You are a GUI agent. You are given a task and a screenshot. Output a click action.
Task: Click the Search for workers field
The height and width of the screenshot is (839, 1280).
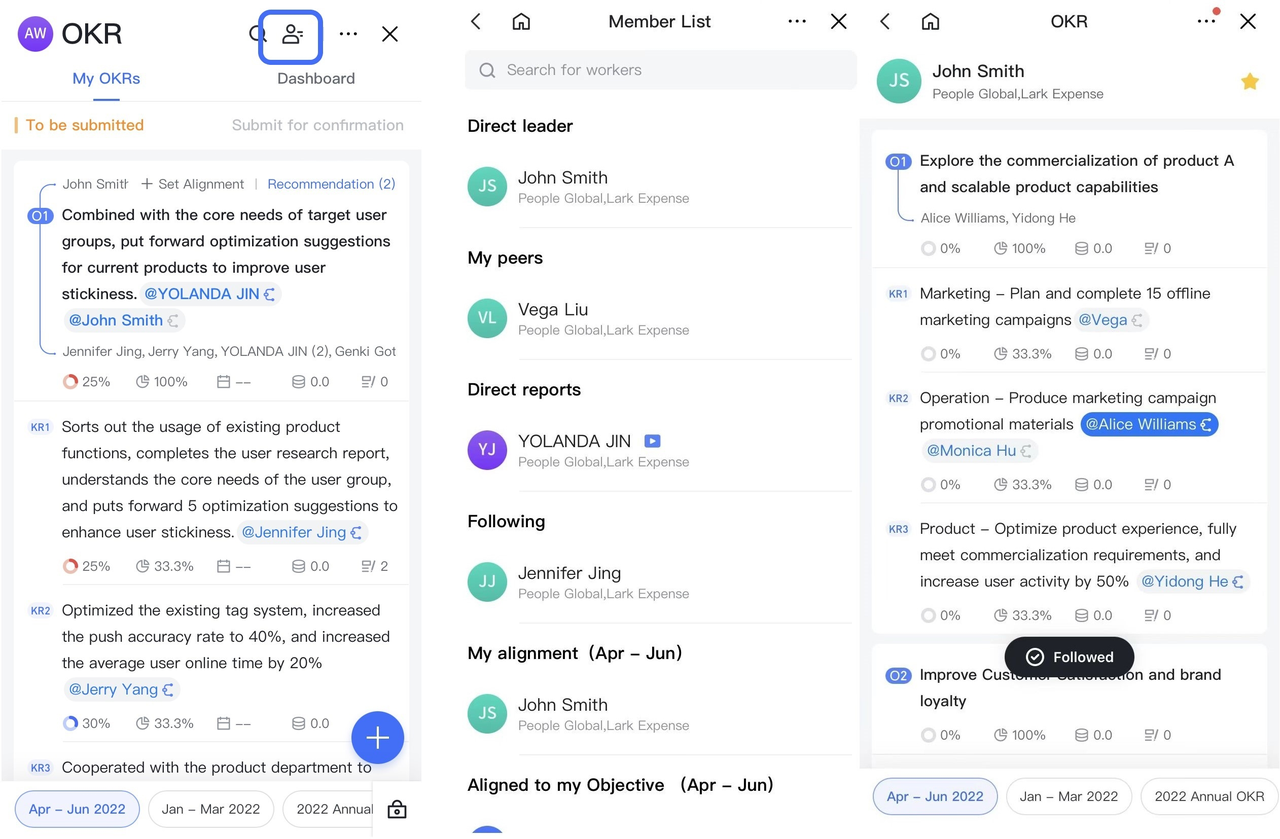tap(660, 70)
